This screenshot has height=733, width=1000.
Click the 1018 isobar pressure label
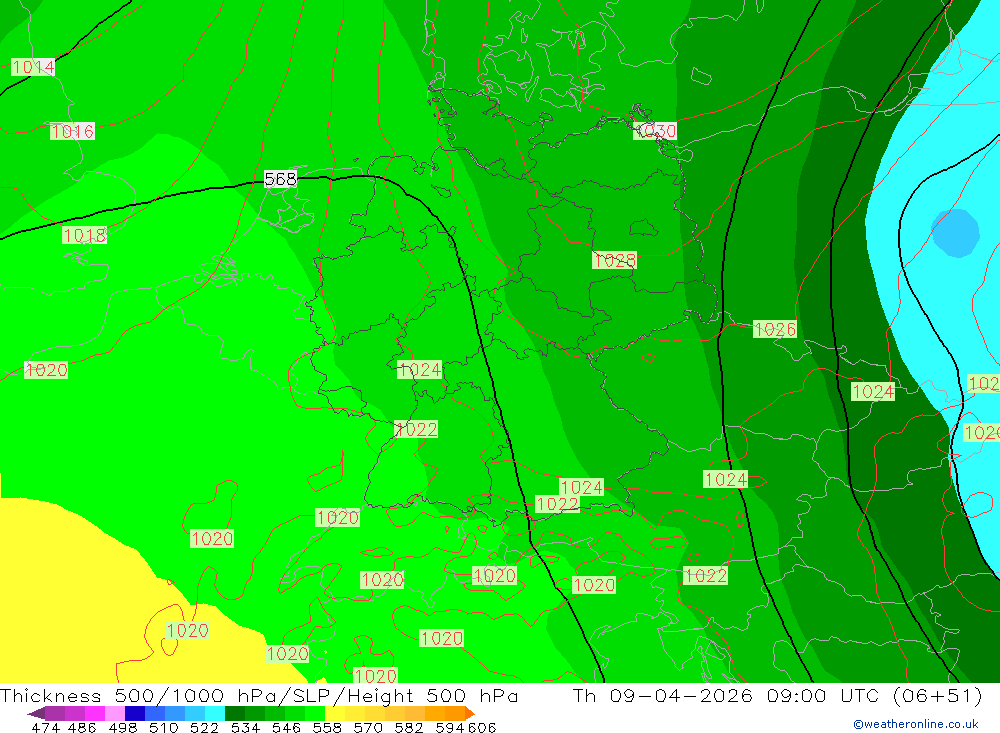(x=84, y=235)
